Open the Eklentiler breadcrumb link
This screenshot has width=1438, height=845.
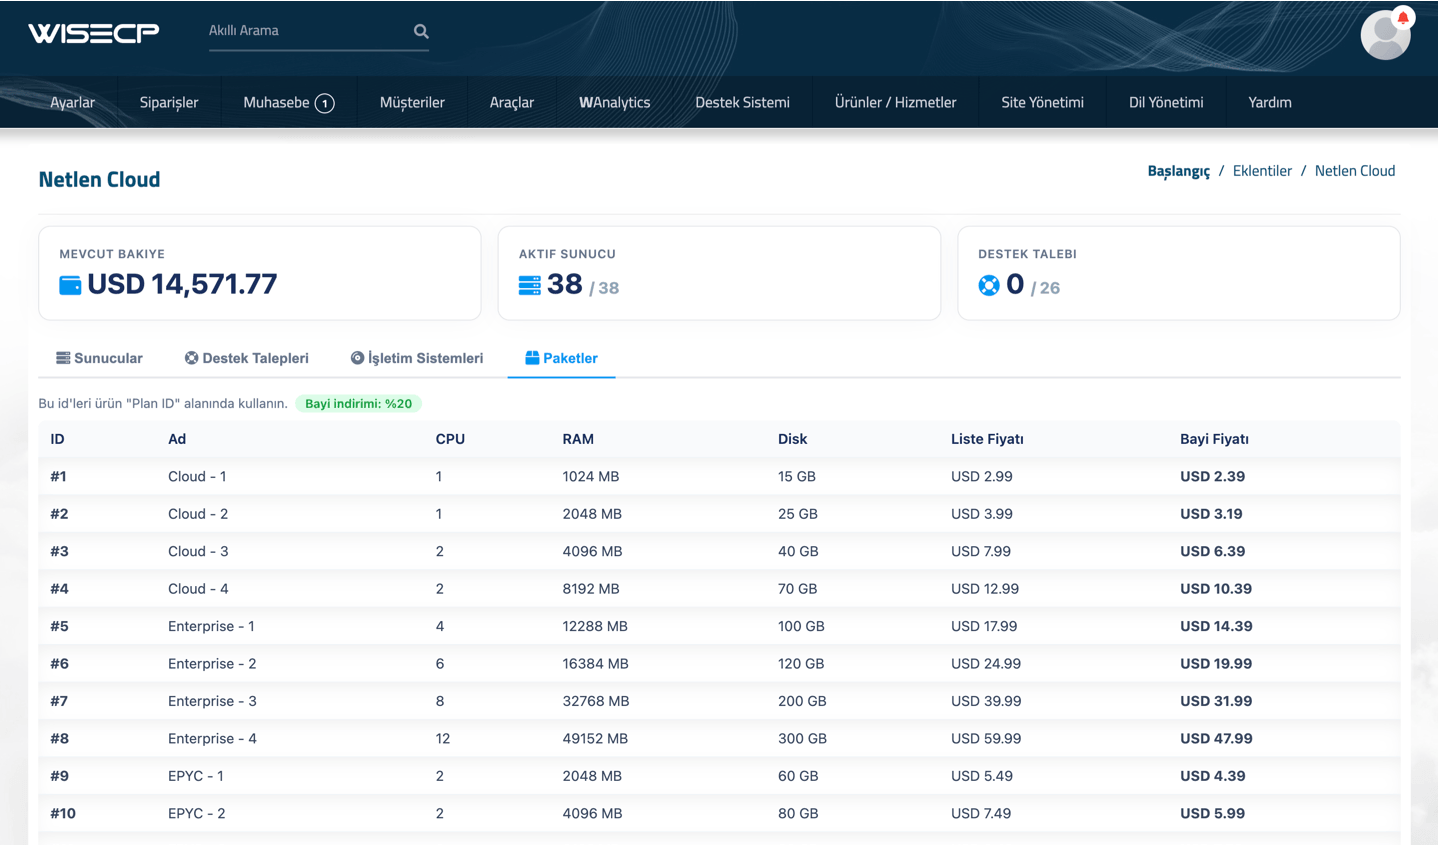tap(1262, 171)
